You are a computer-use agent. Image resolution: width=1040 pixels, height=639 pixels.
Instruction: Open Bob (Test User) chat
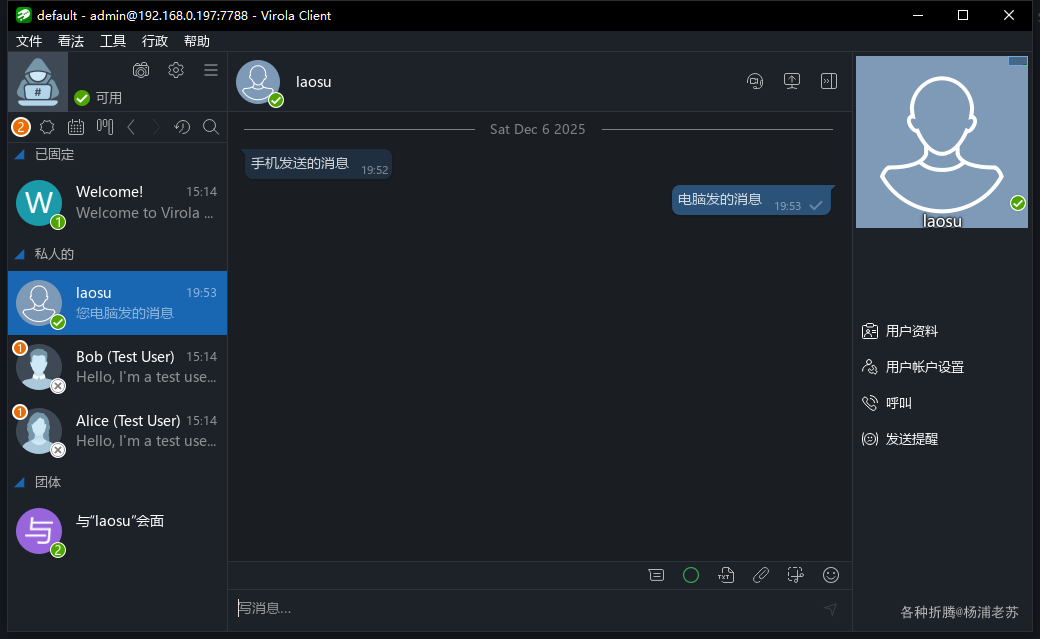coord(117,367)
